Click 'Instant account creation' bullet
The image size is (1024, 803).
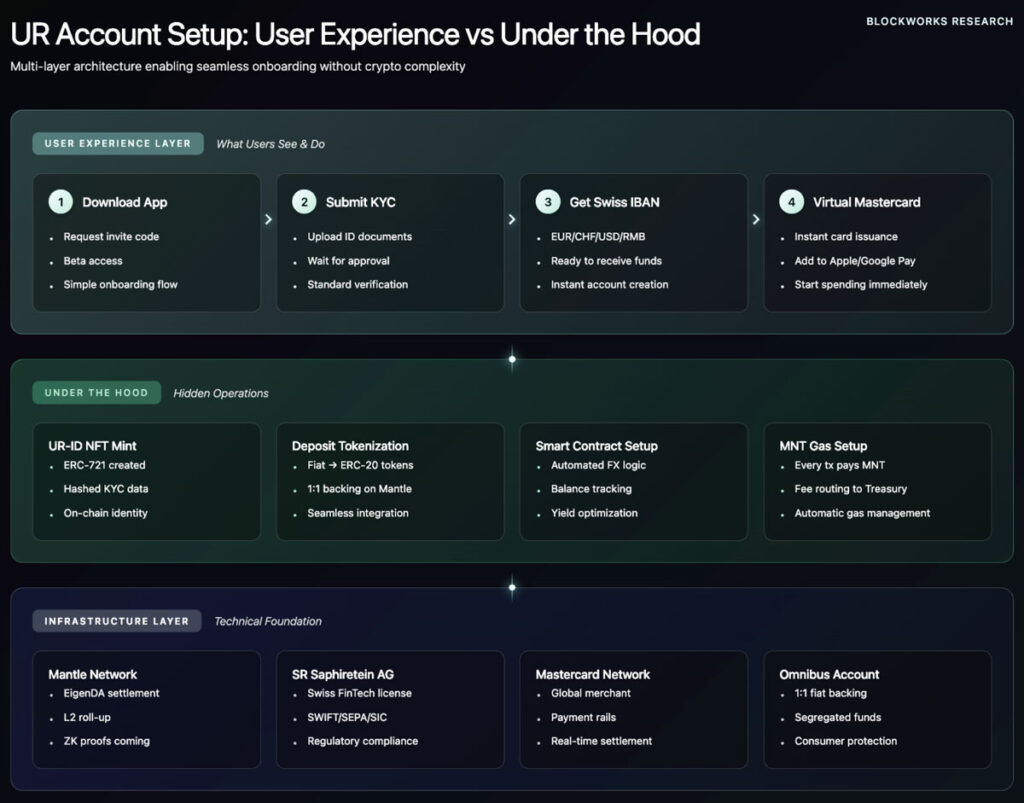(610, 285)
